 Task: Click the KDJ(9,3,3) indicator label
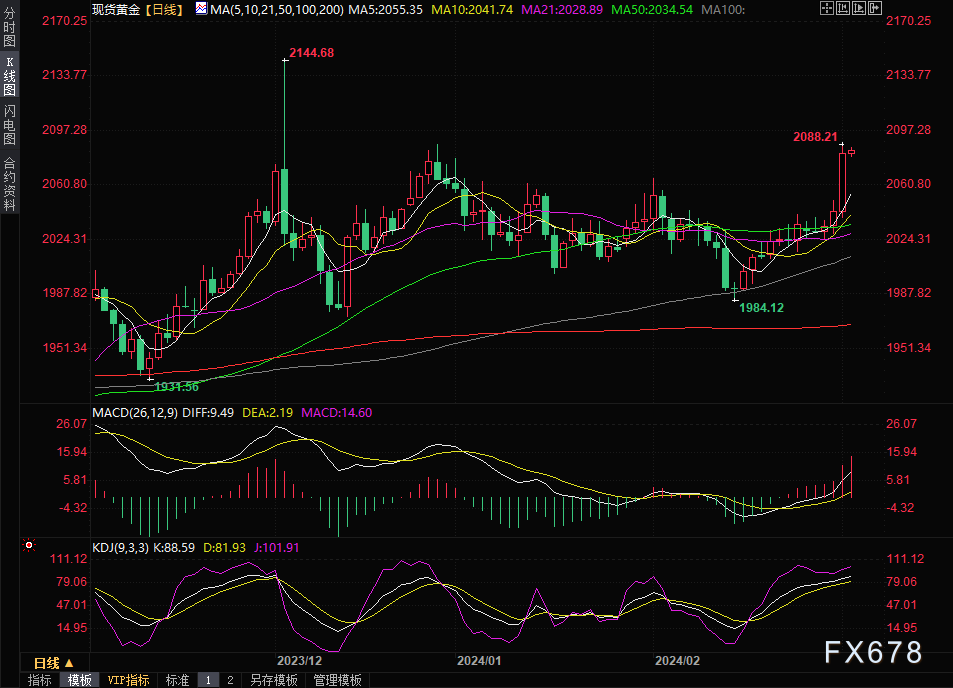120,547
